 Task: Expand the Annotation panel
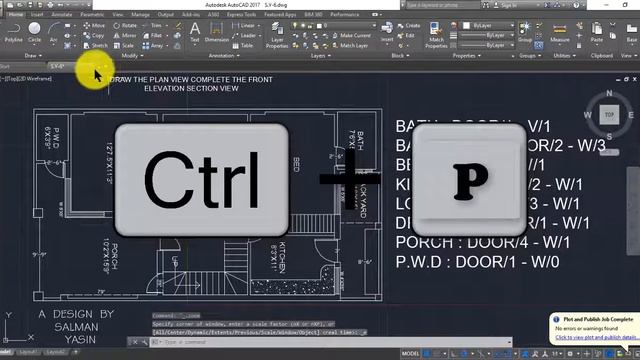point(224,56)
